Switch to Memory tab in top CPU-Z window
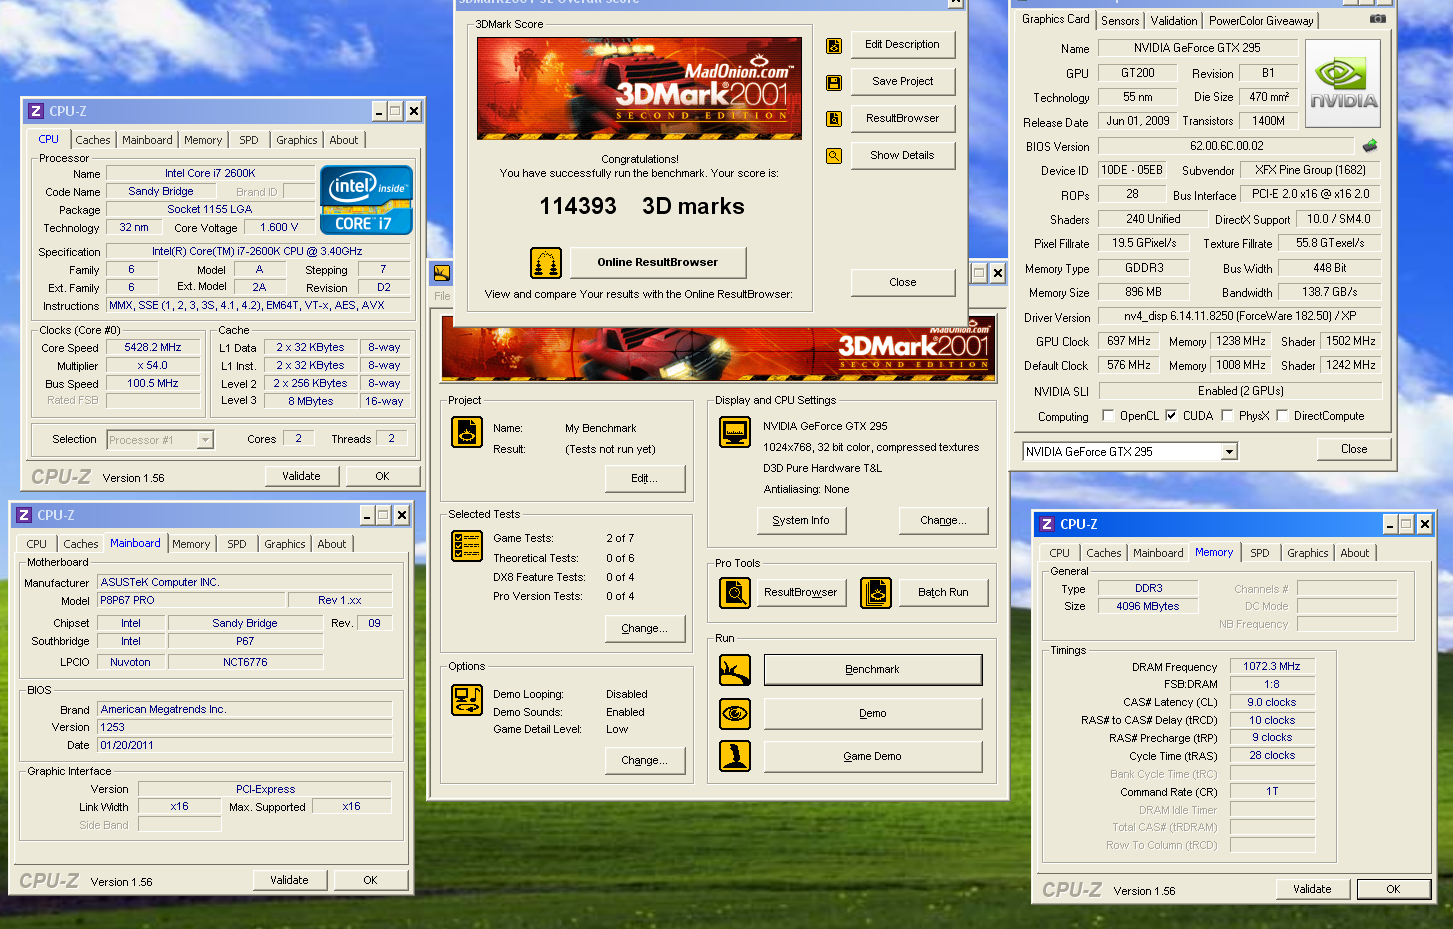1453x929 pixels. pyautogui.click(x=203, y=140)
